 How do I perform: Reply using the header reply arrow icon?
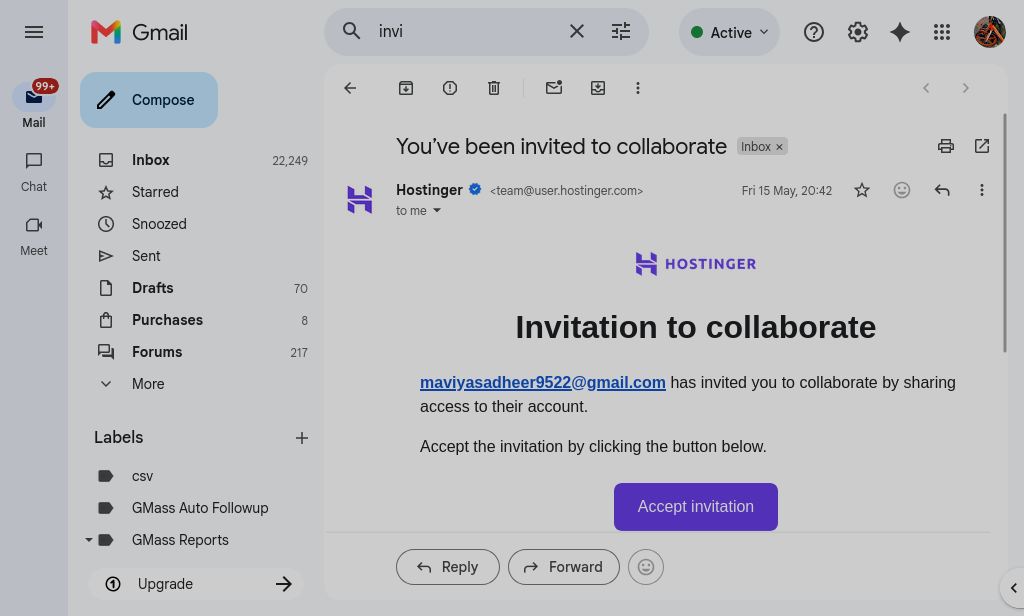click(x=942, y=190)
